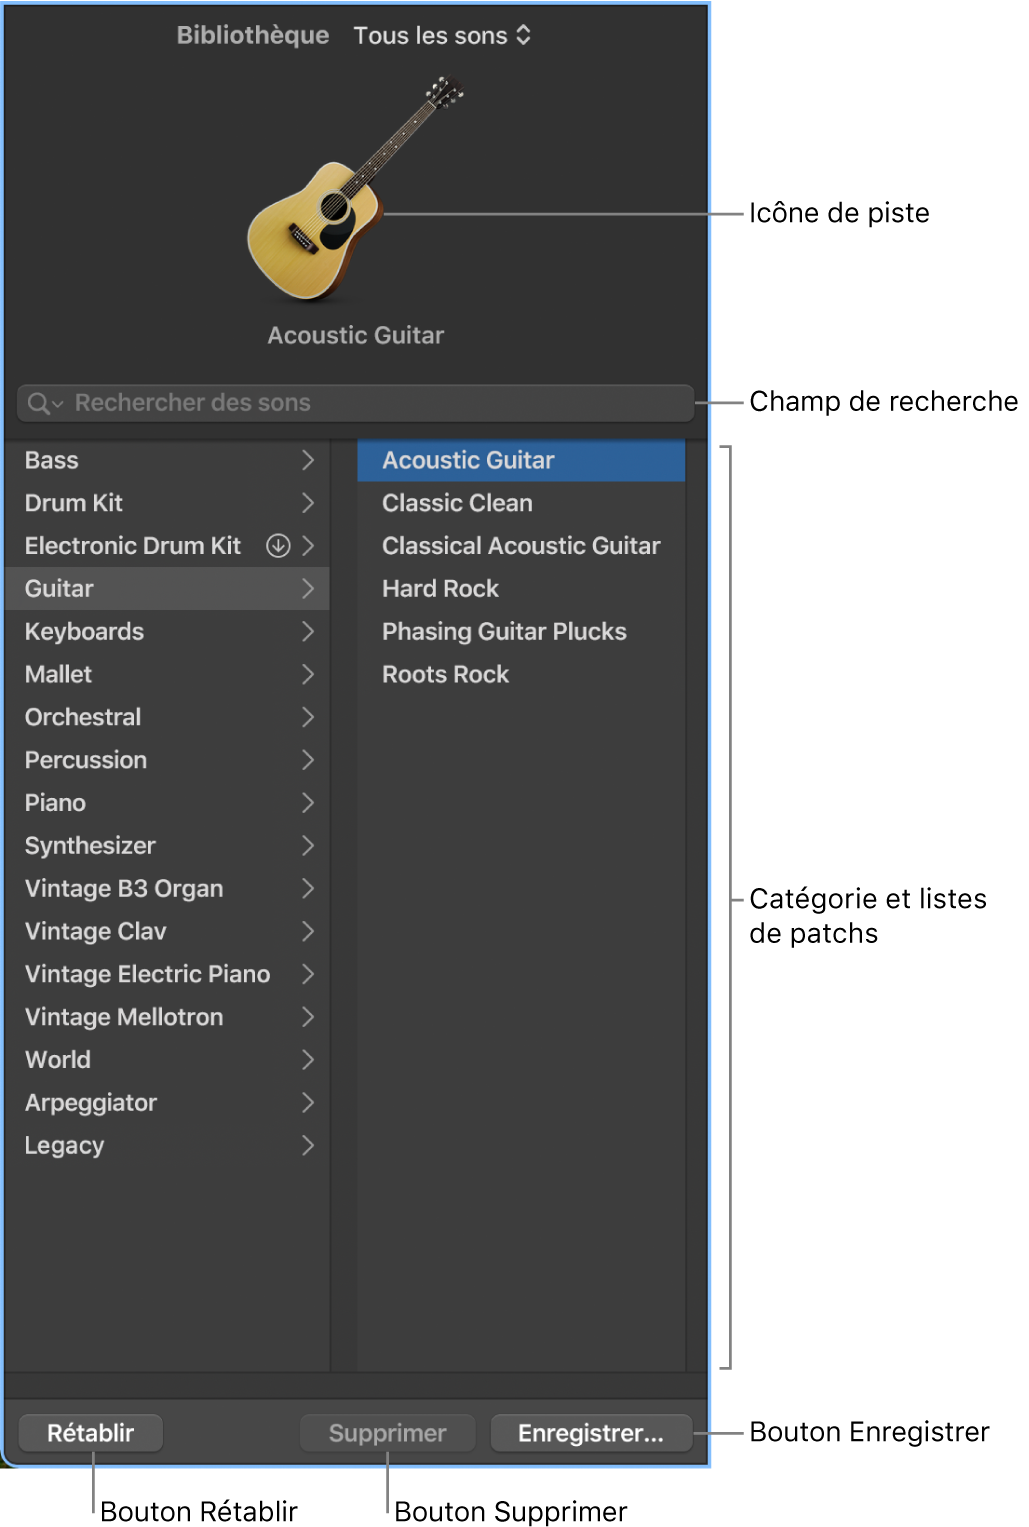Select the Piano category

pos(167,803)
